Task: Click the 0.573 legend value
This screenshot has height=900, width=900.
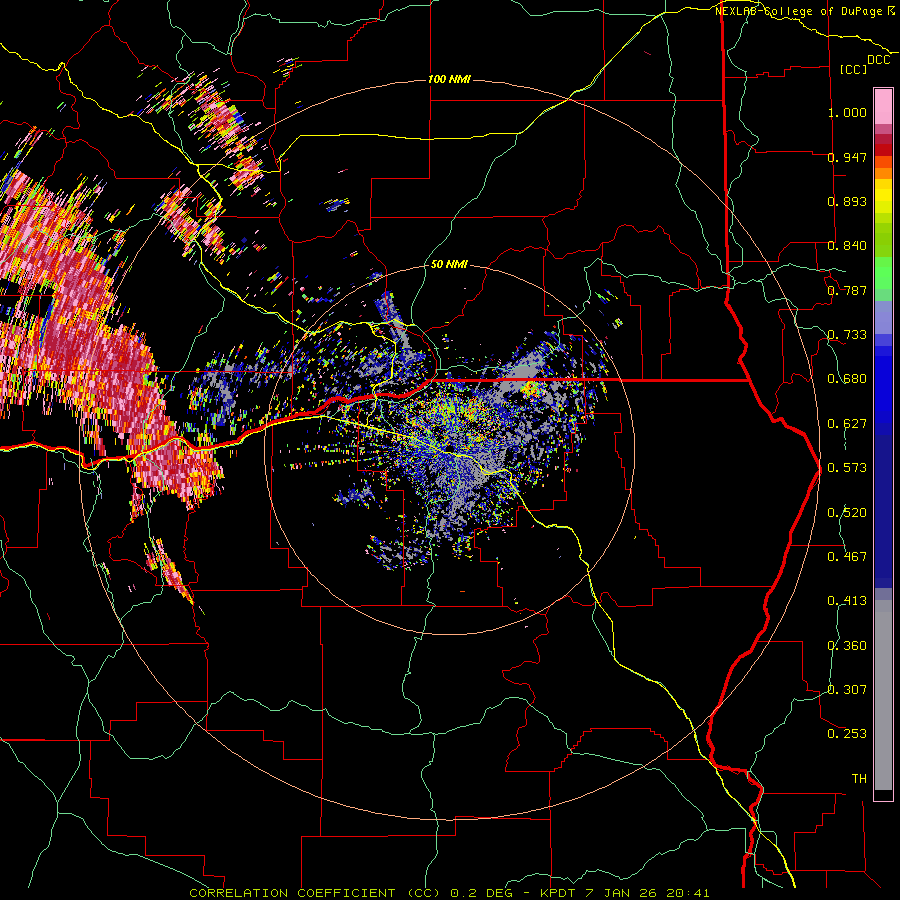Action: pos(847,468)
